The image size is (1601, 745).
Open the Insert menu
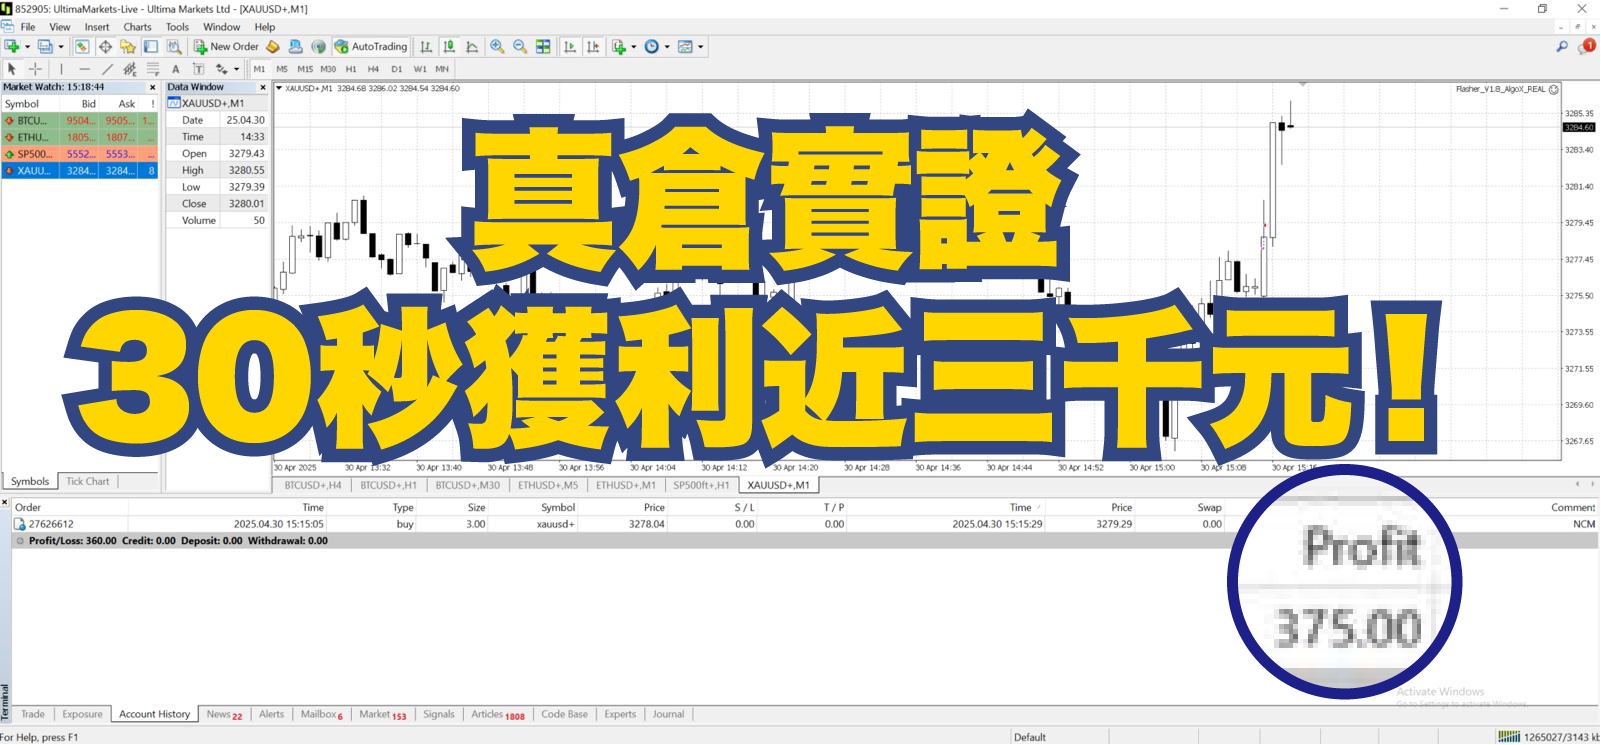click(x=97, y=27)
